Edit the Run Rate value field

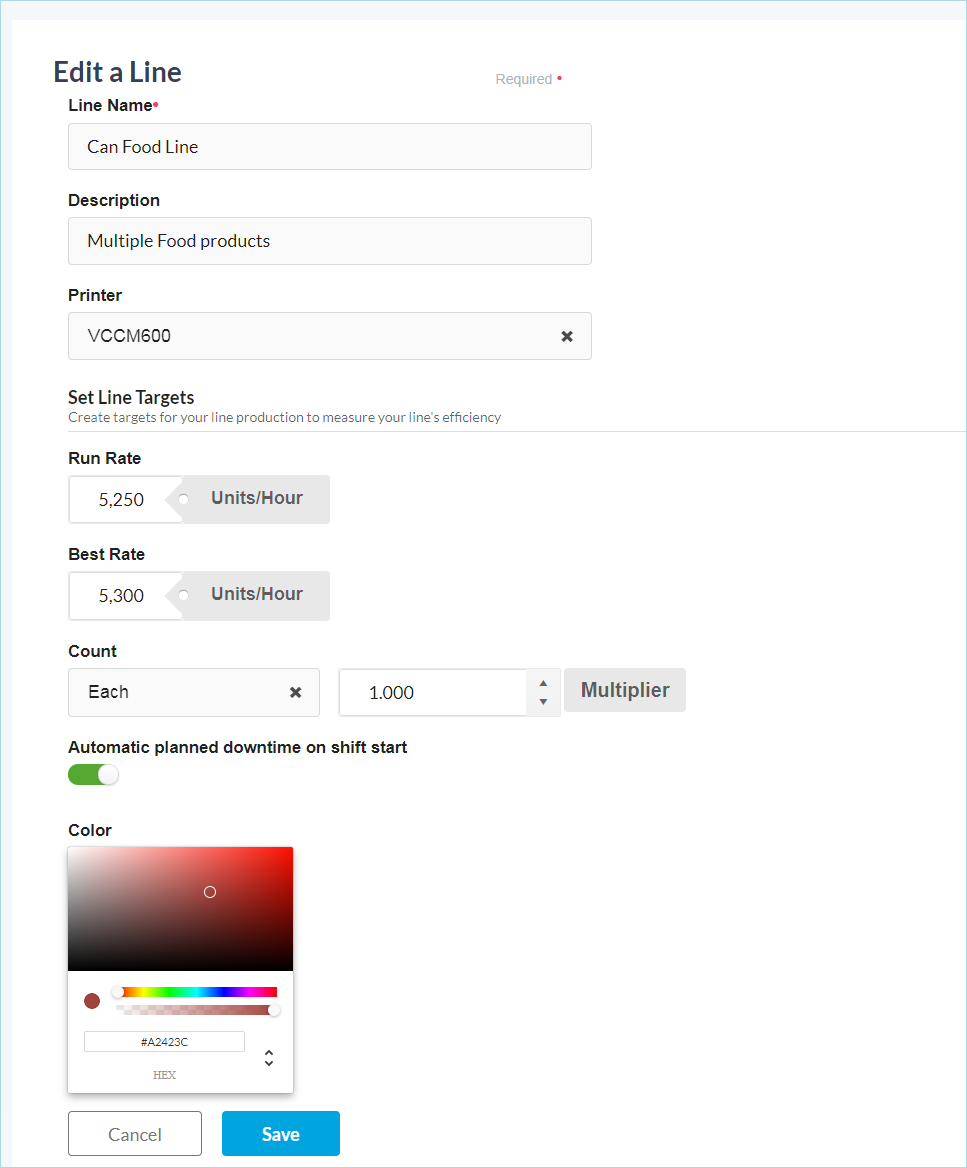[124, 499]
